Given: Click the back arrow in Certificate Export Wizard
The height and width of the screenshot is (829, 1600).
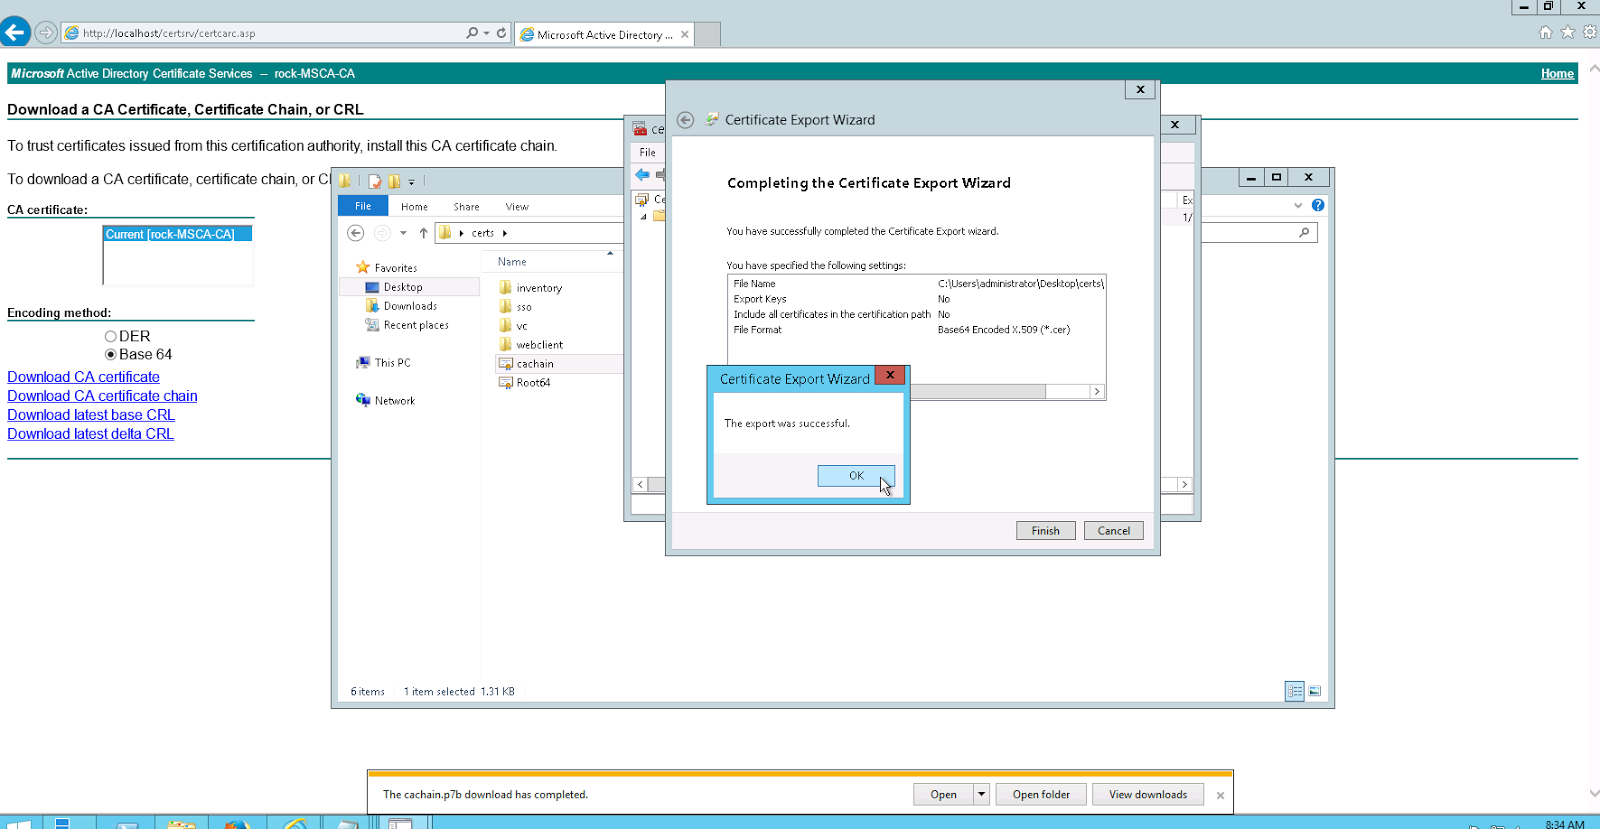Looking at the screenshot, I should point(685,120).
